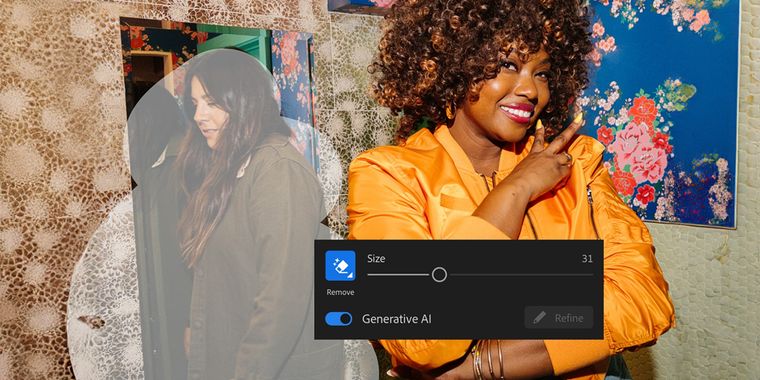Click the Generative AI label
The width and height of the screenshot is (760, 380).
[x=396, y=319]
